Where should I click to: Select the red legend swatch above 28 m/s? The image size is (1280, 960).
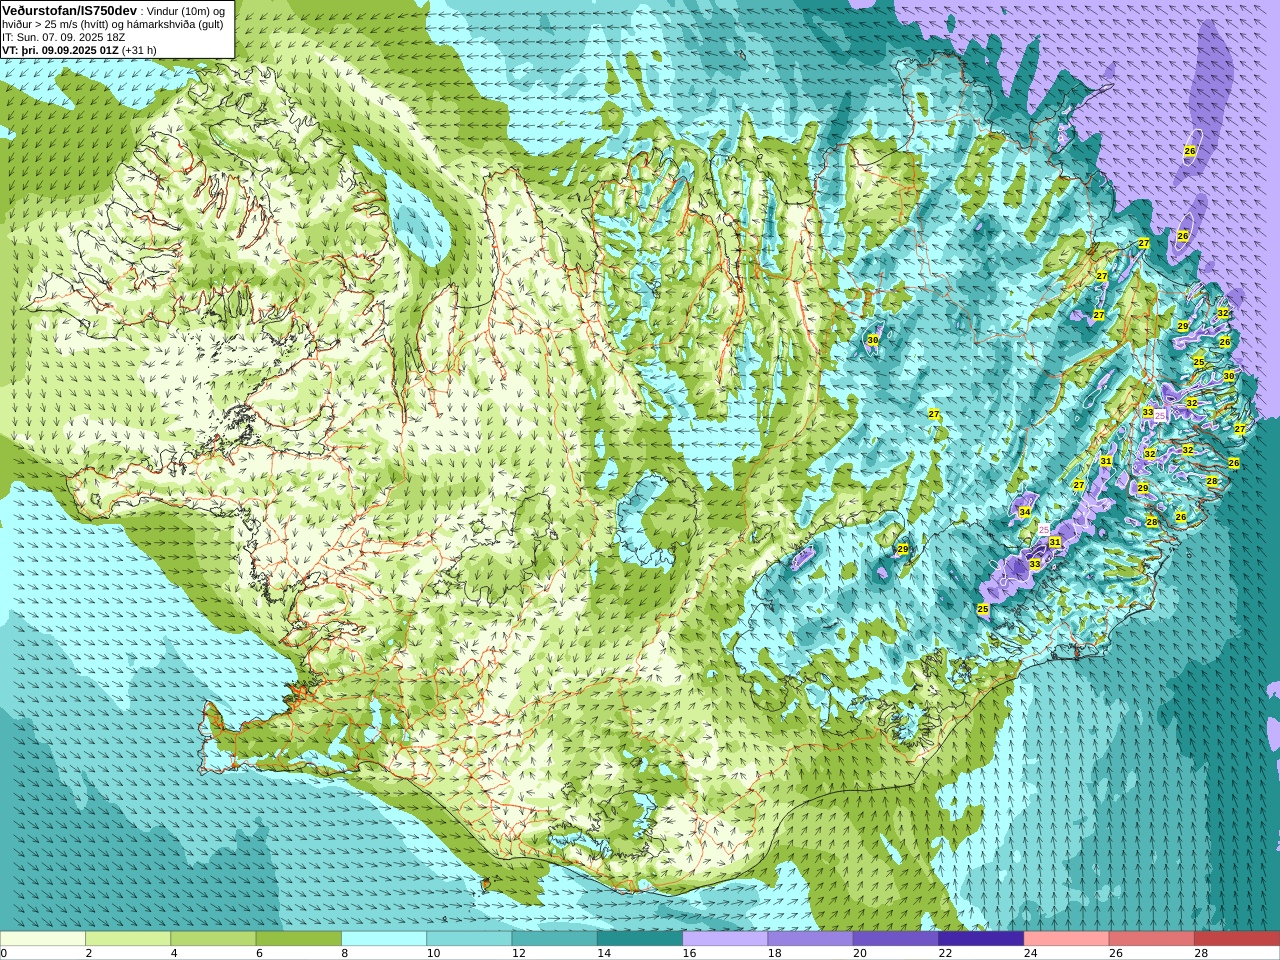1237,939
